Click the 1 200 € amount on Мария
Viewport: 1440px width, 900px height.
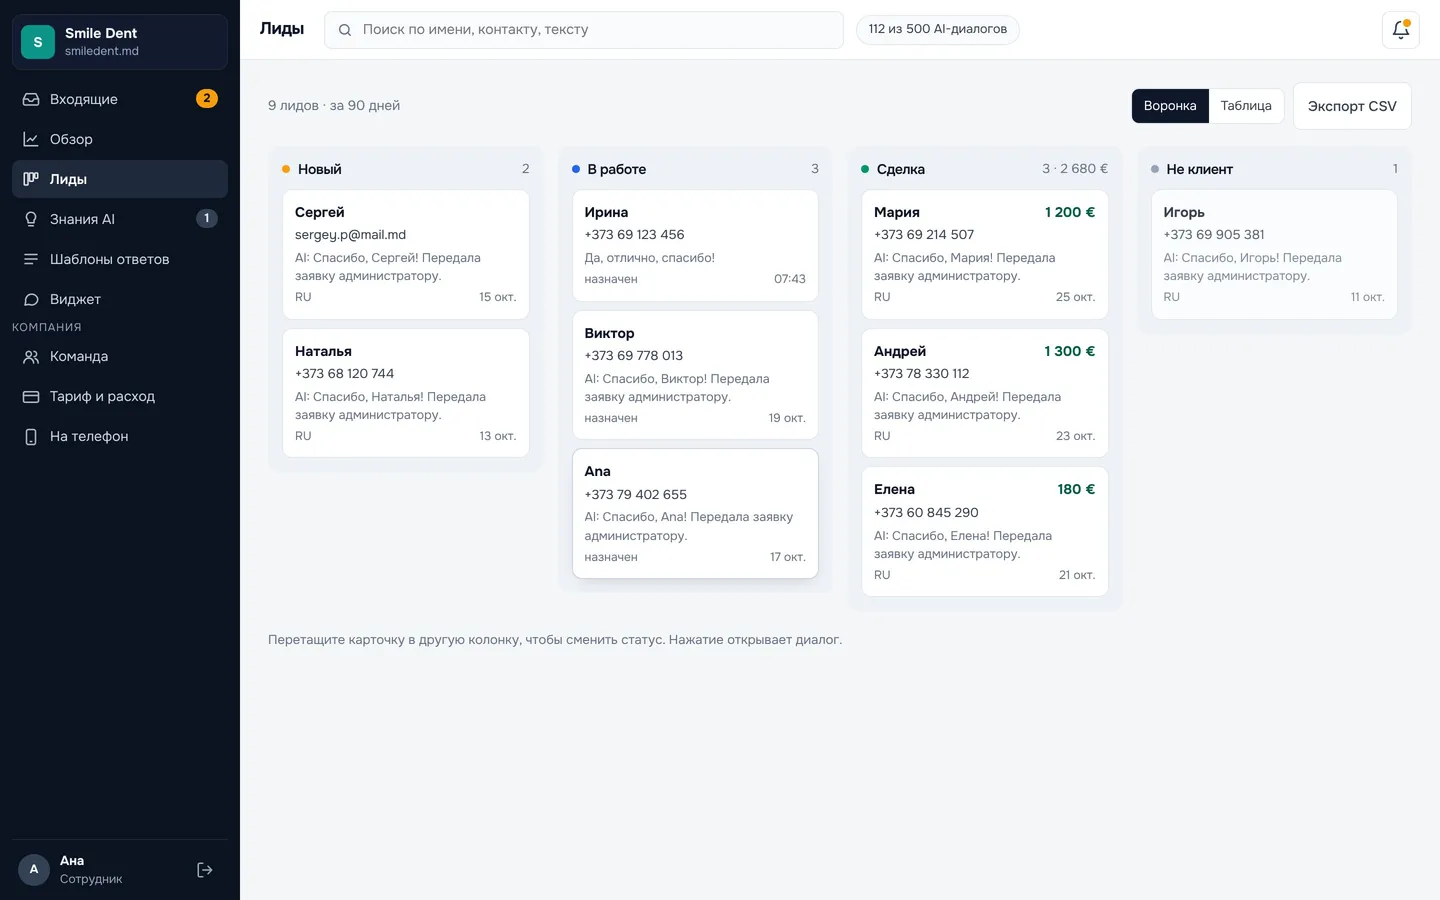point(1070,212)
